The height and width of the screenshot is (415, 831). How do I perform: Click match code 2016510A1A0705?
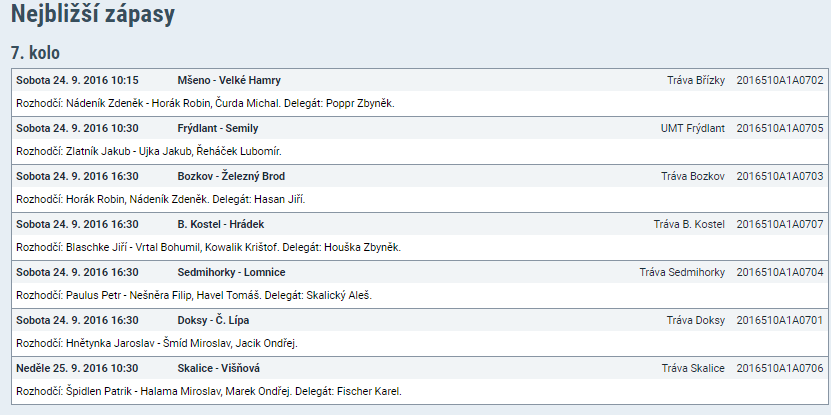point(779,128)
